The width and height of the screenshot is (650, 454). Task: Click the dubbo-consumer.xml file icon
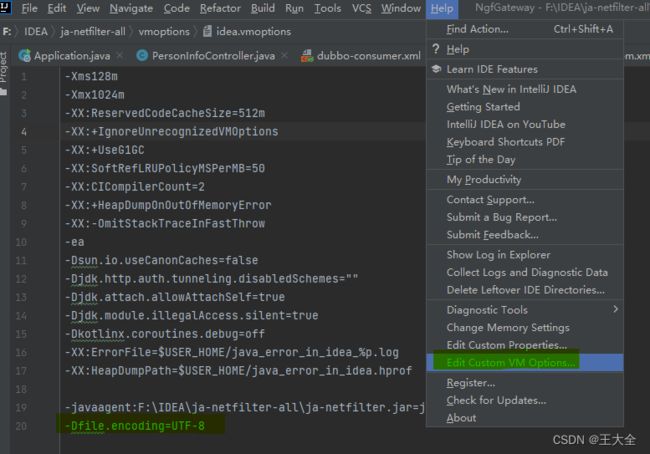(x=307, y=56)
